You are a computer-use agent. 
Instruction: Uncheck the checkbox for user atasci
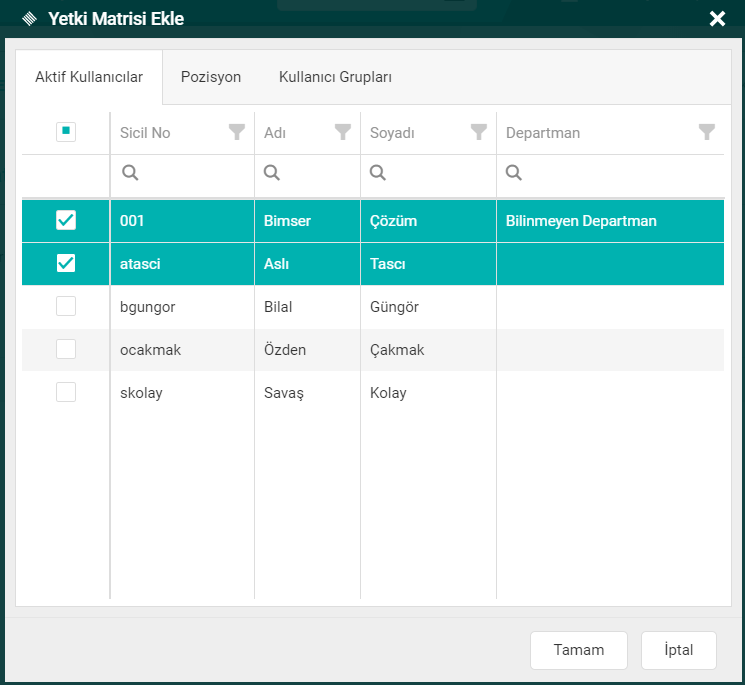click(x=66, y=263)
